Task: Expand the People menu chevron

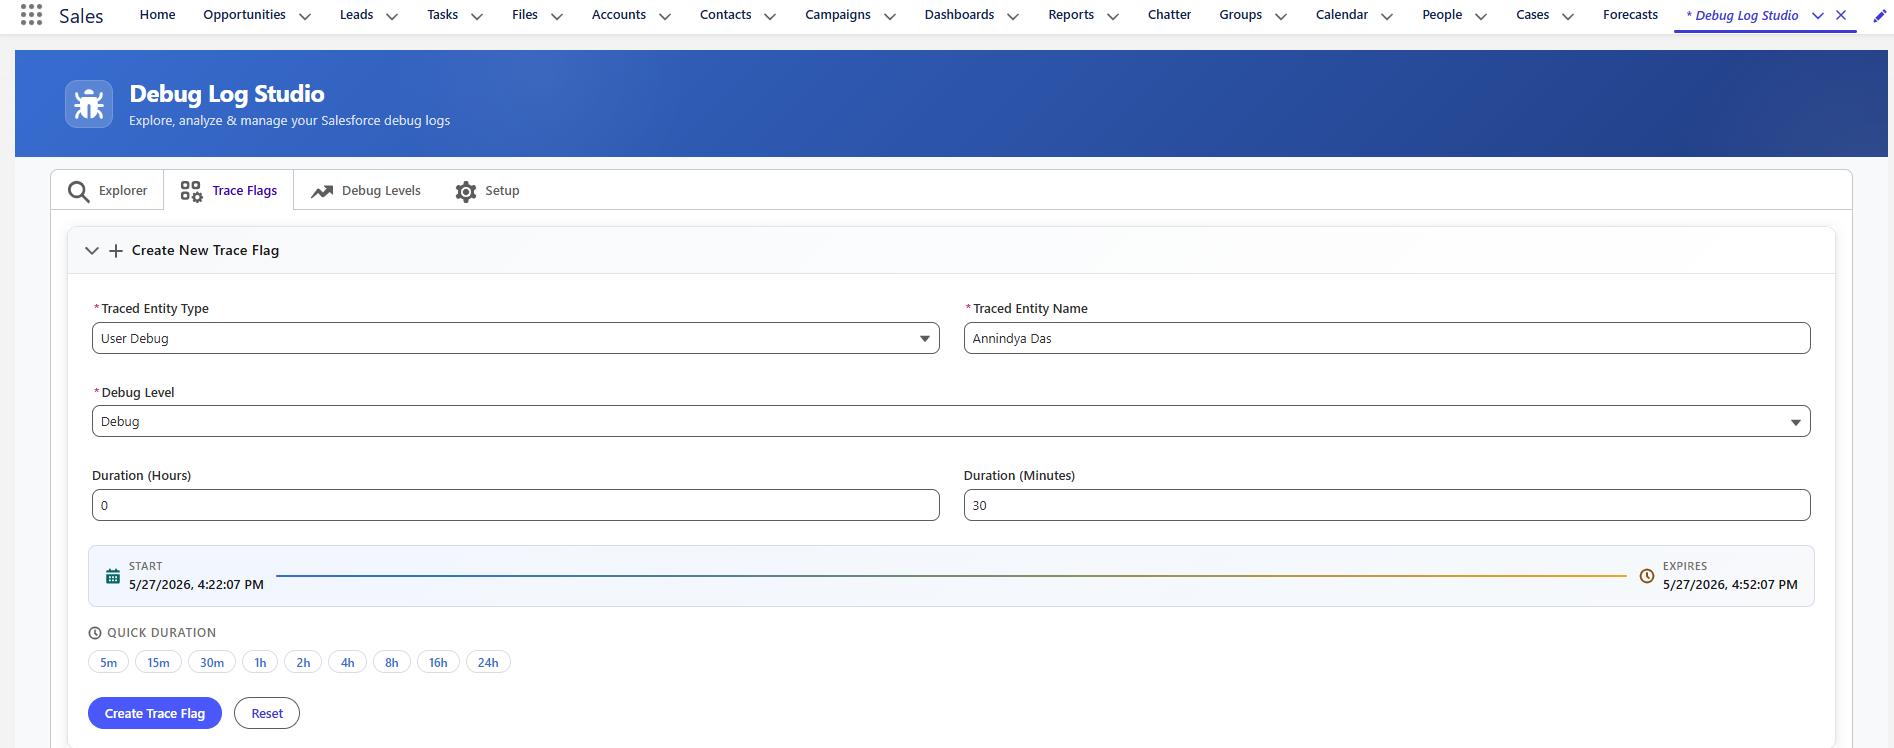Action: (1481, 16)
